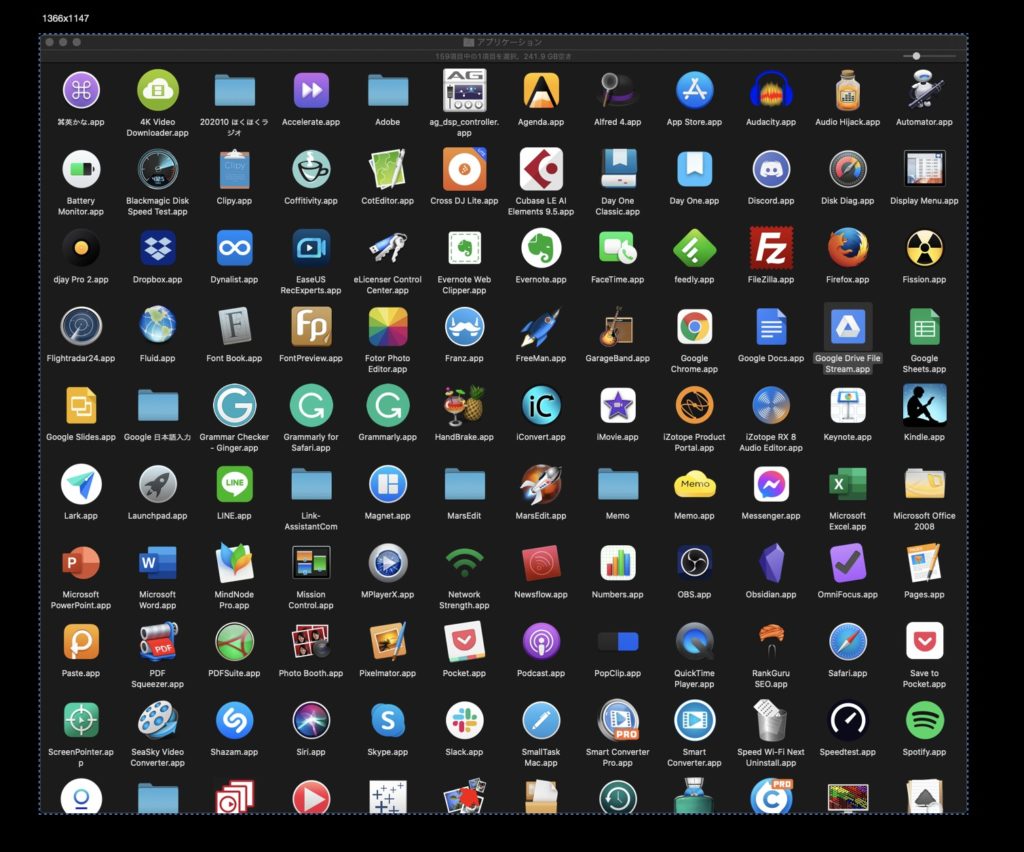Select the Evernote elephant icon
1024x852 pixels.
tap(541, 248)
